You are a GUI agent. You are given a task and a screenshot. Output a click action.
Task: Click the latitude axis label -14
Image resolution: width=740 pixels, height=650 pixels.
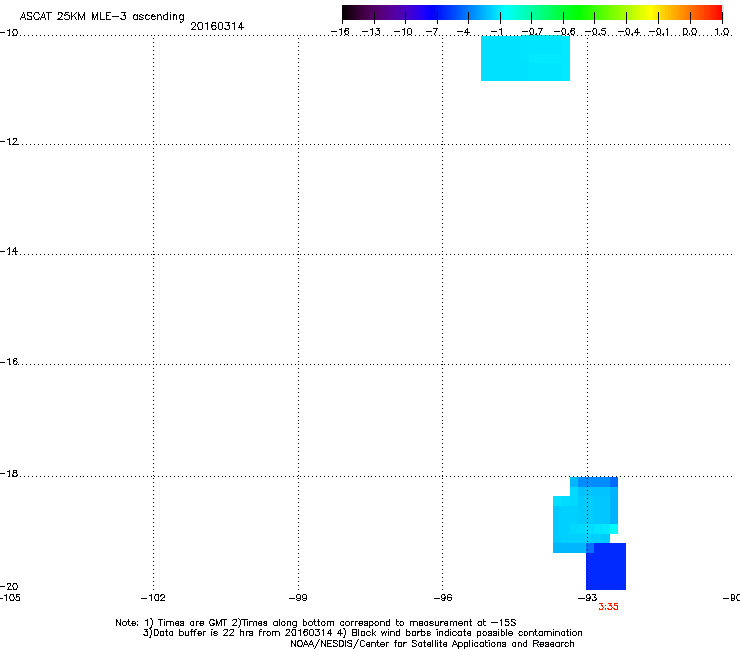pyautogui.click(x=9, y=251)
